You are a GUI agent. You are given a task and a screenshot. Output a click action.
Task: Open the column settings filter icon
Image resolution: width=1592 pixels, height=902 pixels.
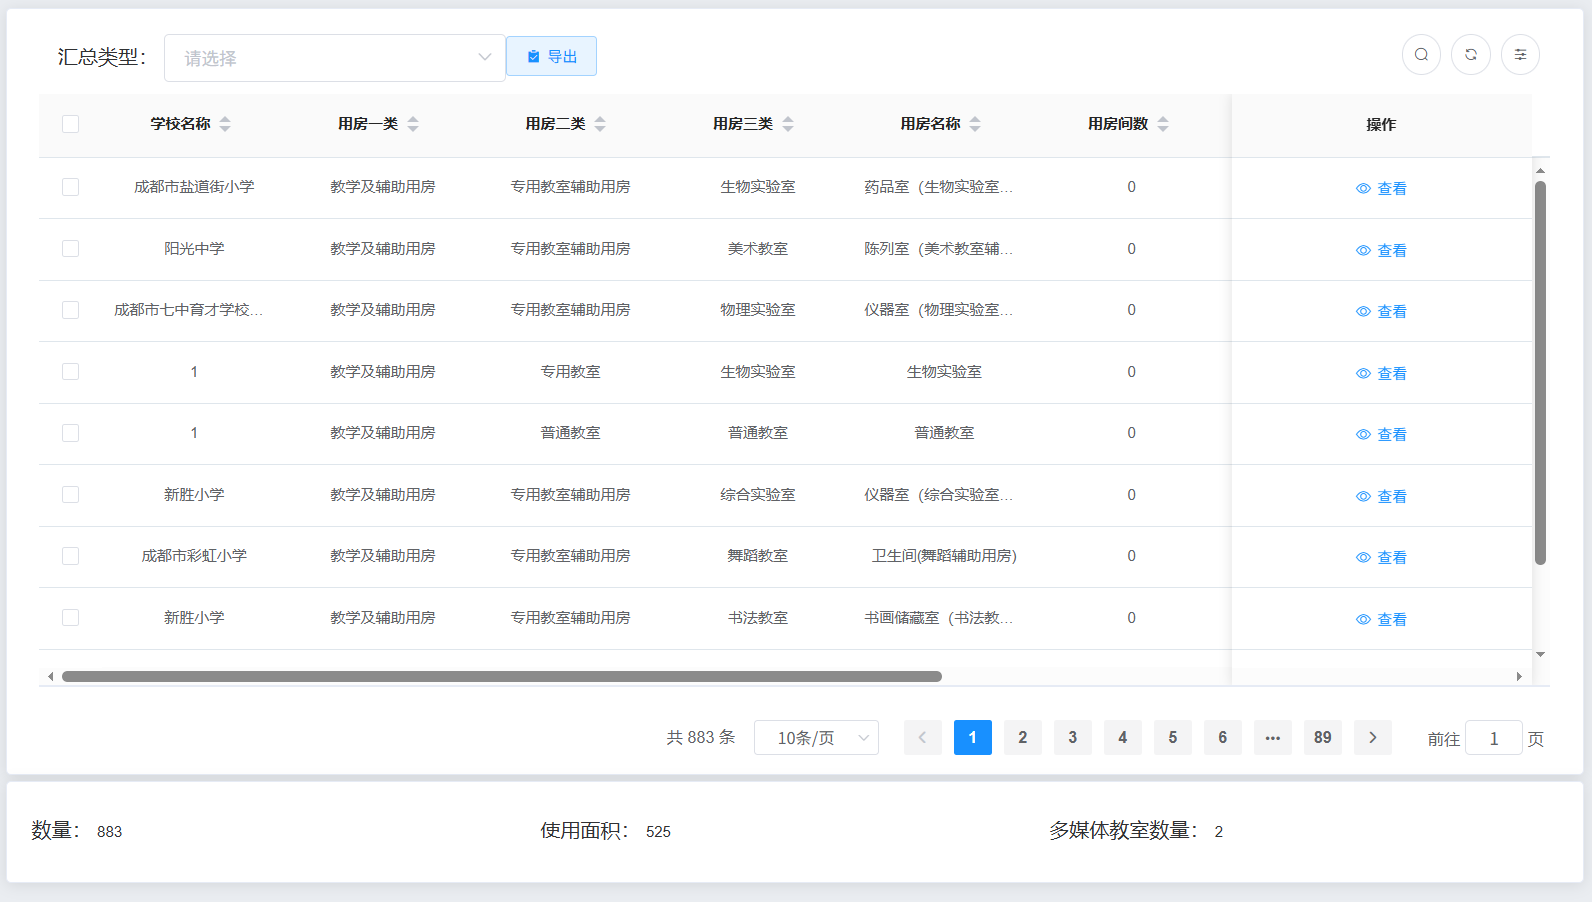coord(1520,55)
